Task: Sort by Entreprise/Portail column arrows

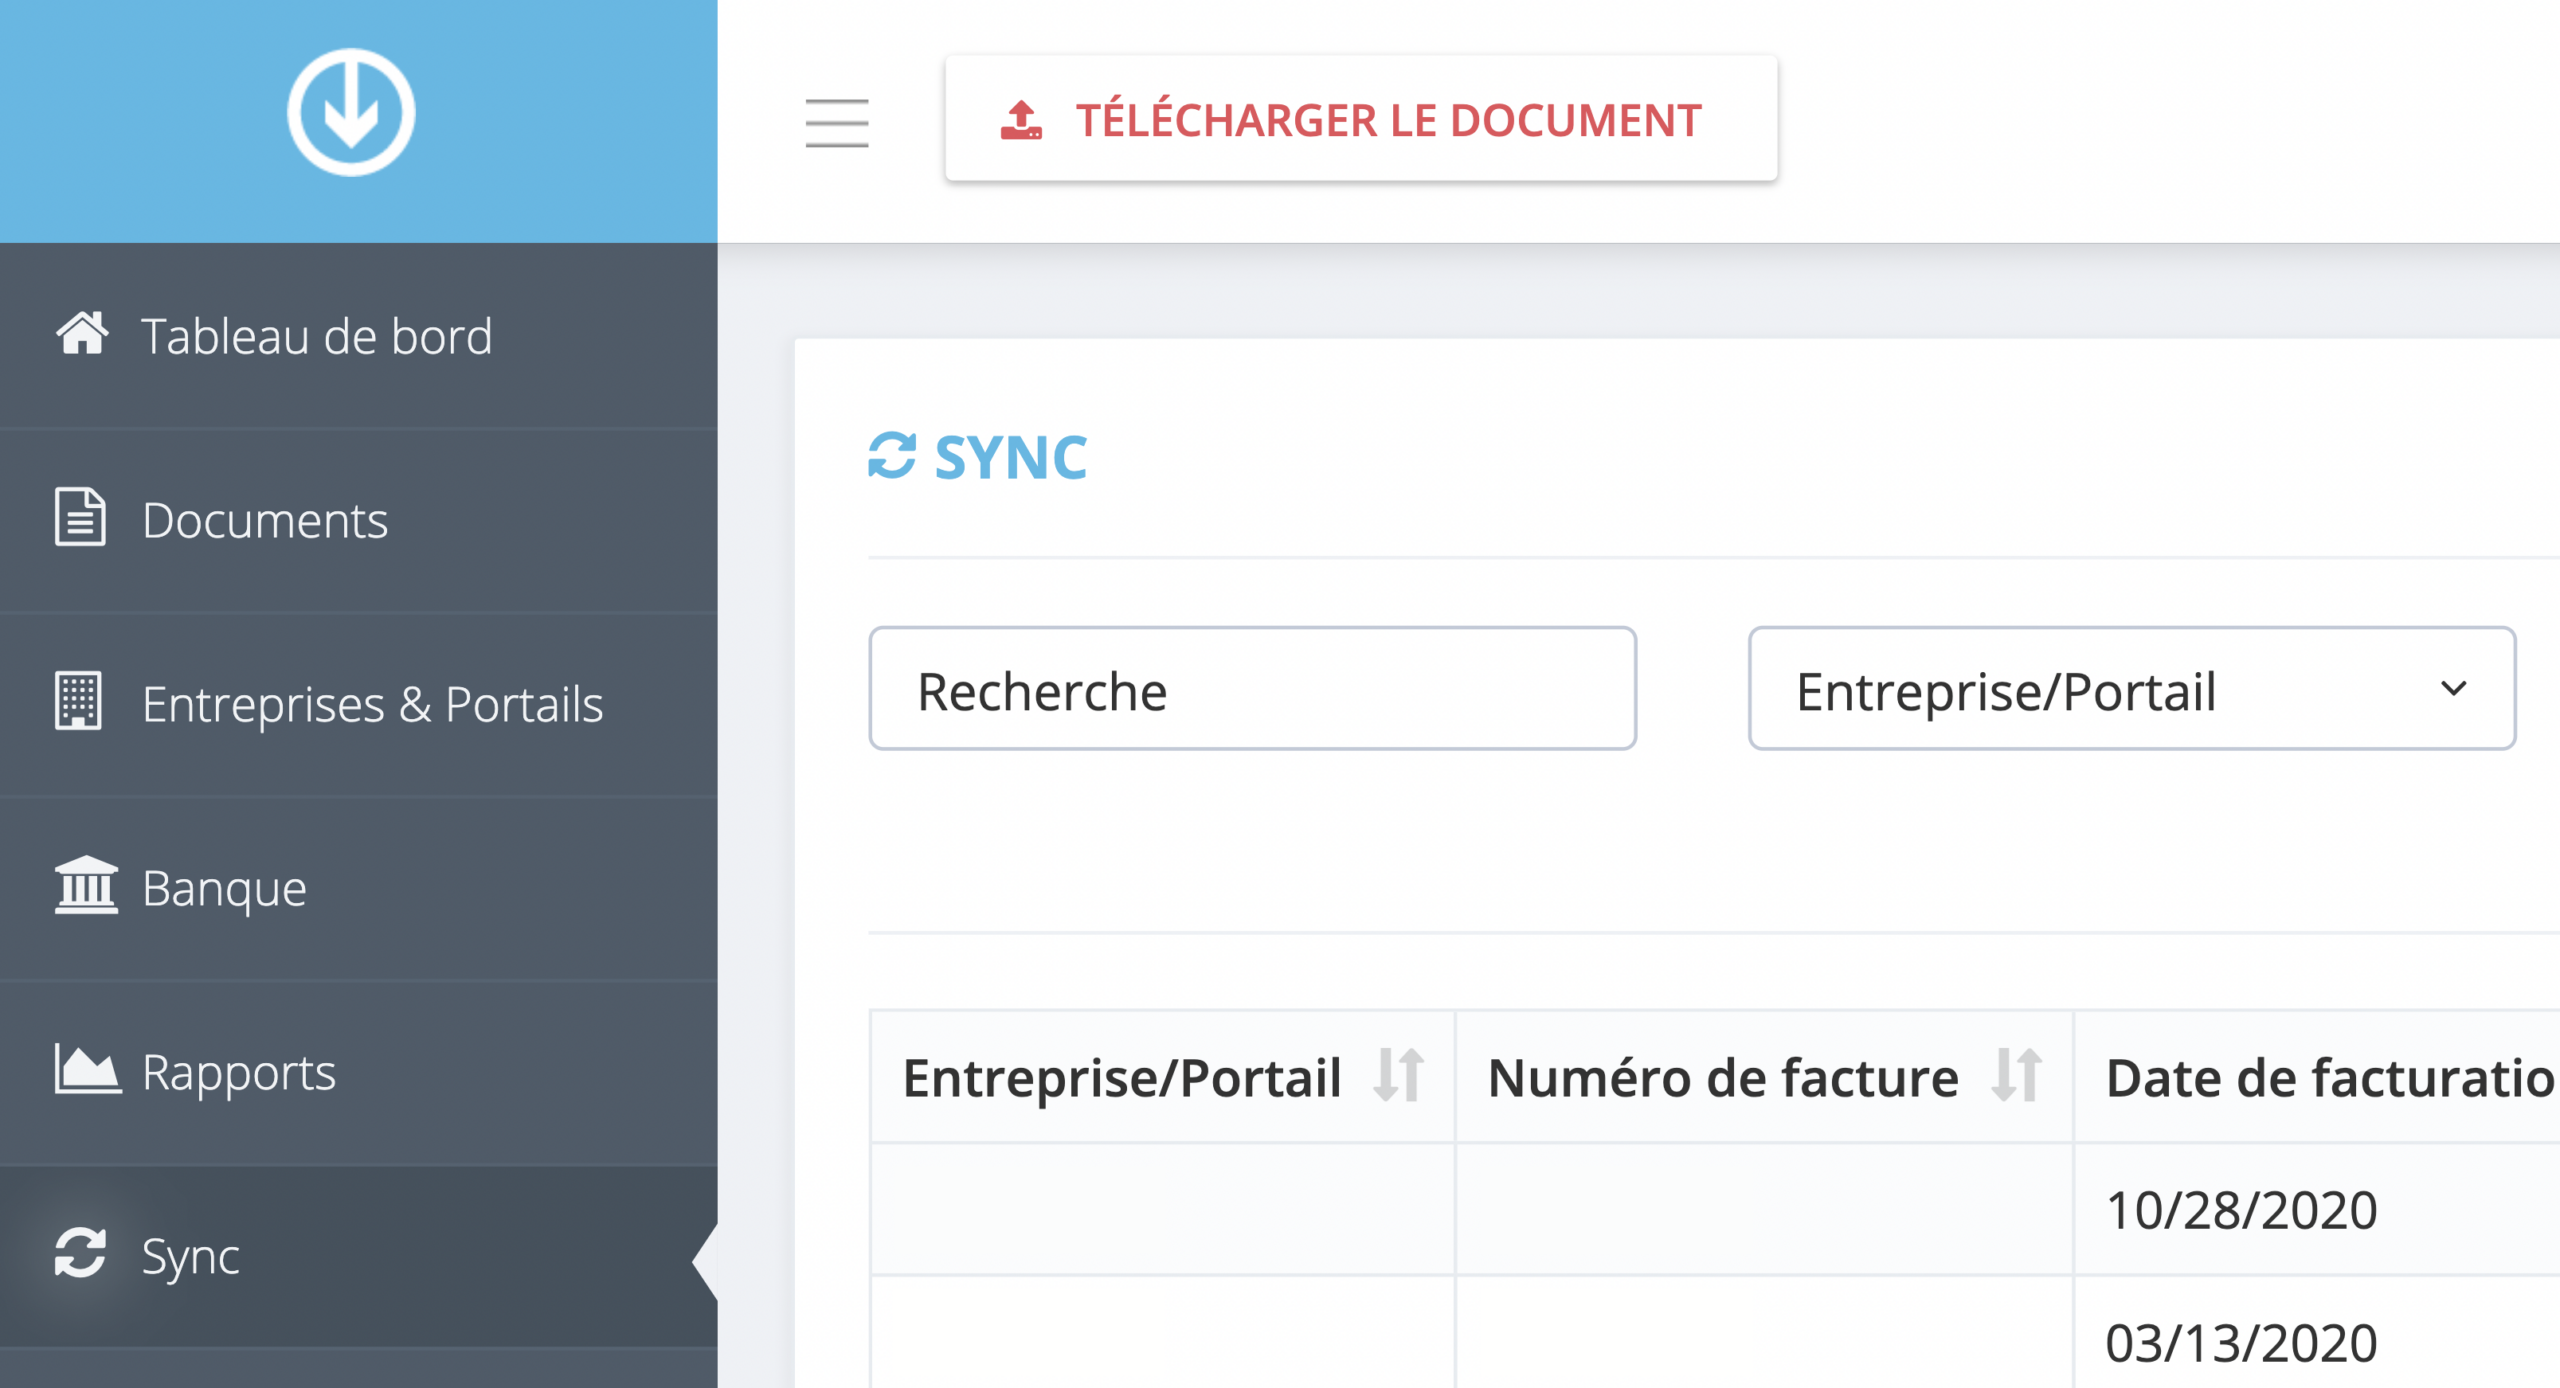Action: coord(1399,1076)
